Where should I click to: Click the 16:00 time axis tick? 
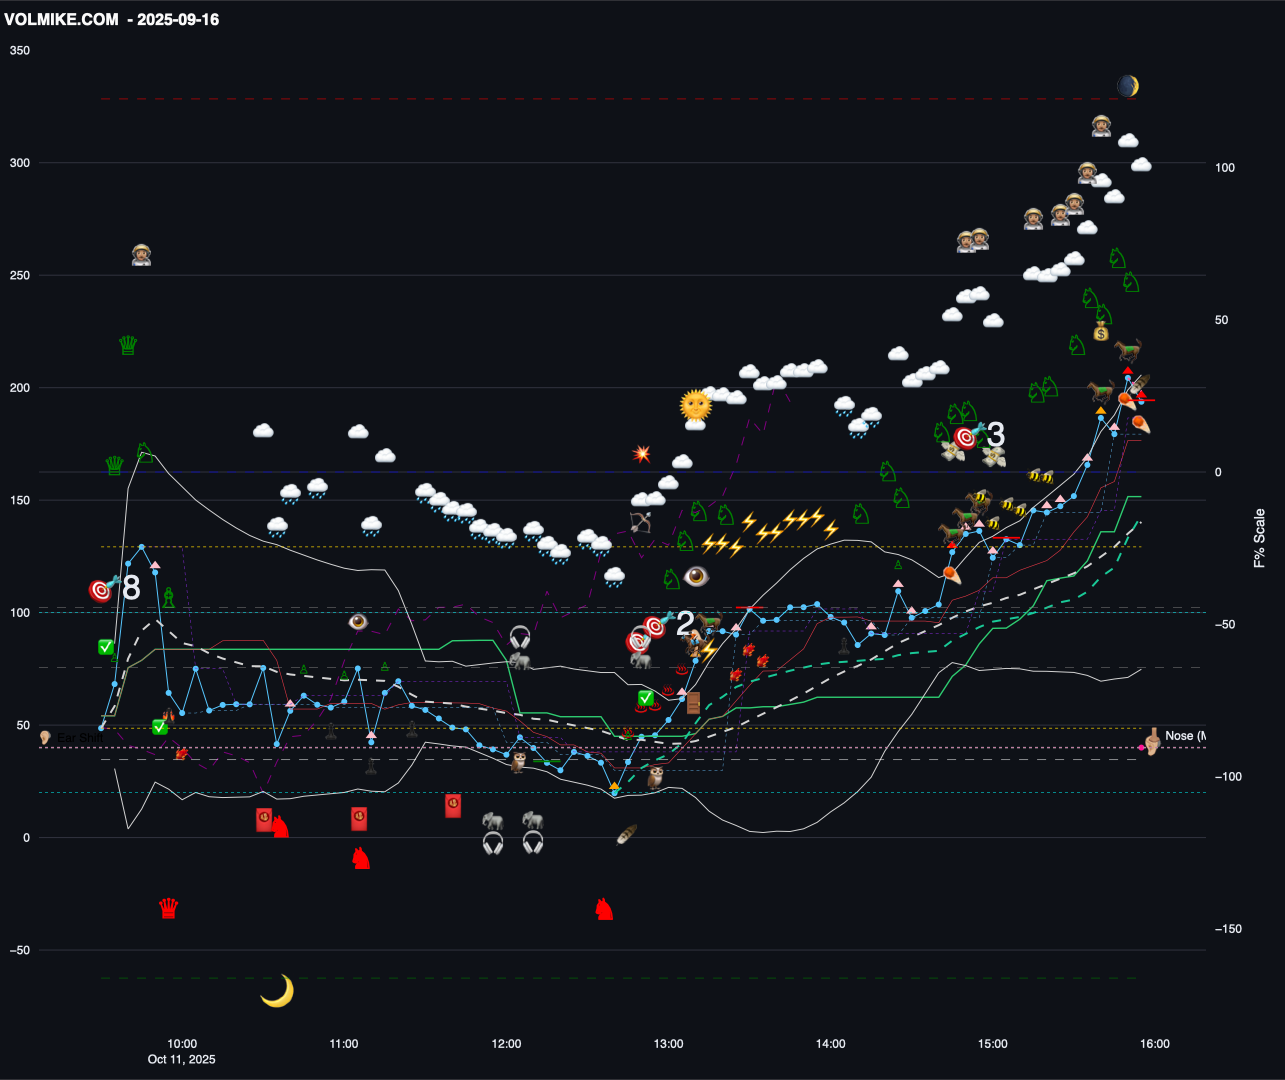(1155, 1044)
